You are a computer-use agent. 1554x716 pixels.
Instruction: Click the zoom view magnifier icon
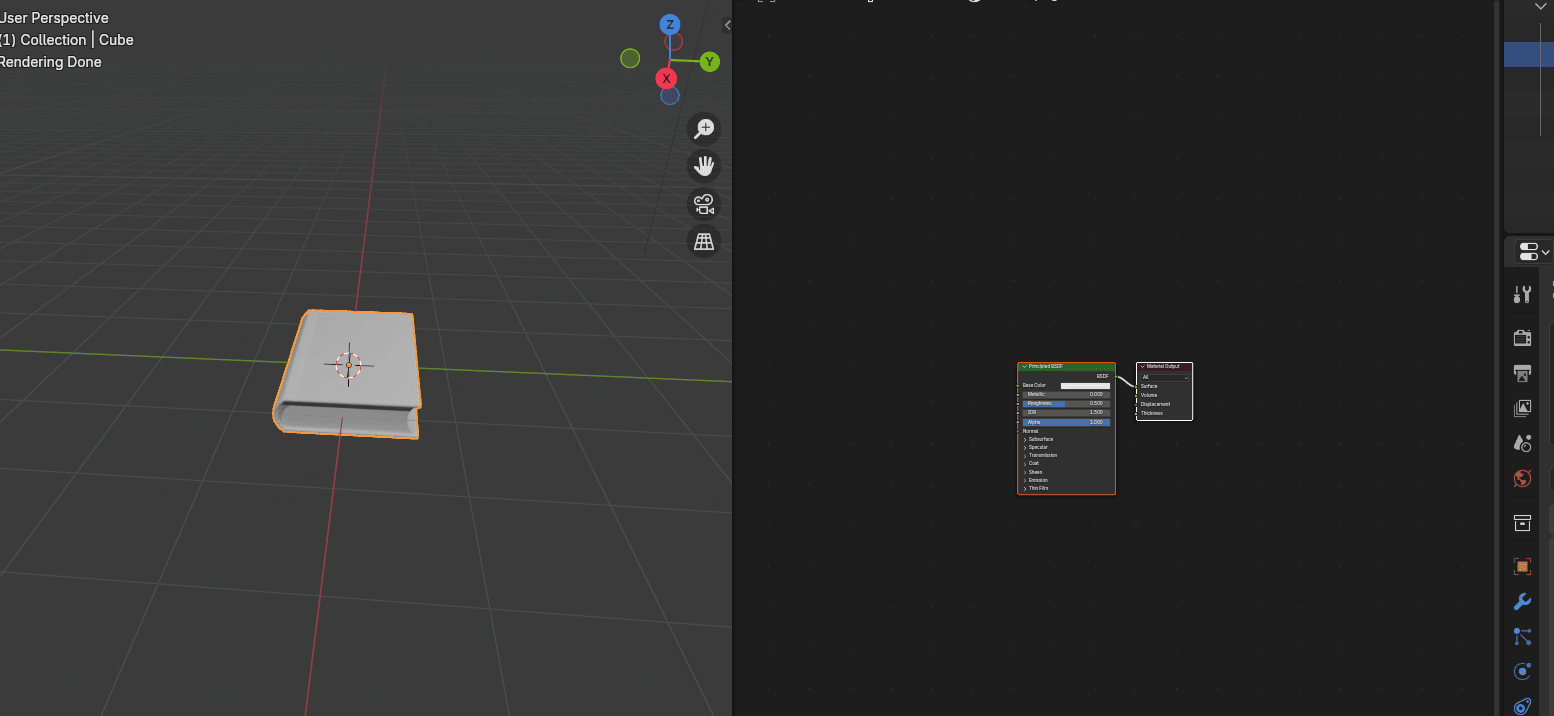[704, 128]
